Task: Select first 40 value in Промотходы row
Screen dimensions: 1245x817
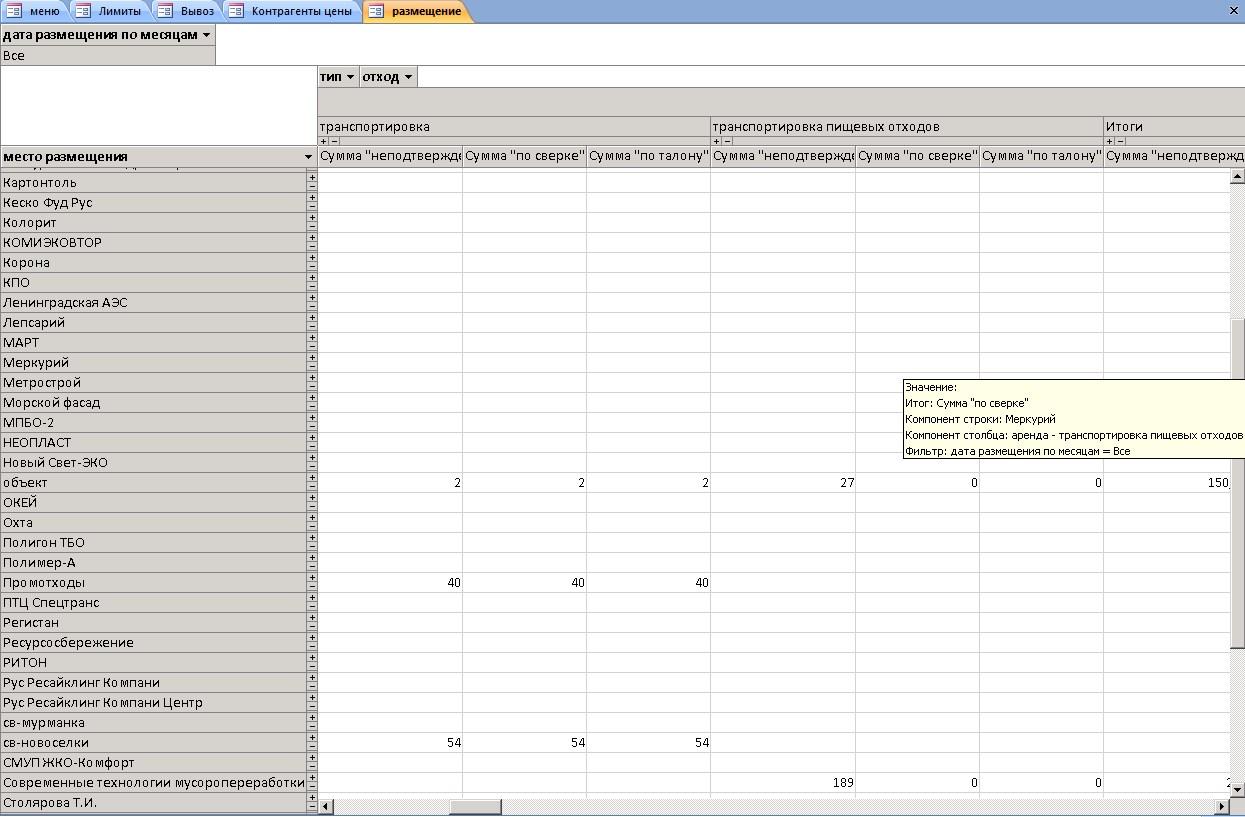Action: [x=390, y=583]
